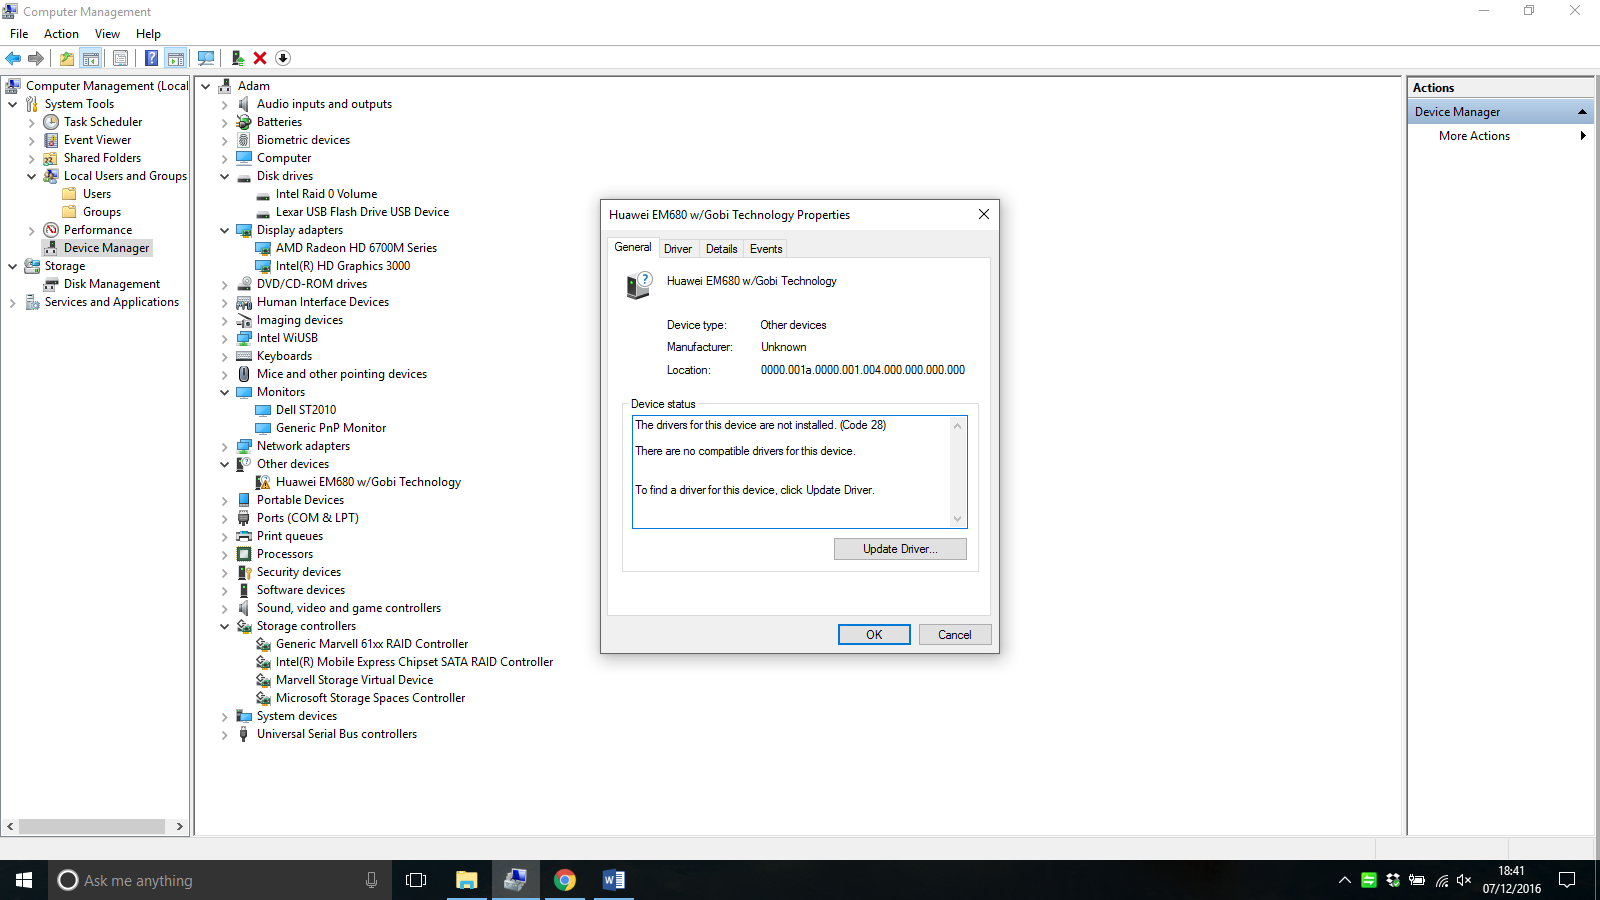The image size is (1600, 900).
Task: Open the Action menu
Action: point(61,34)
